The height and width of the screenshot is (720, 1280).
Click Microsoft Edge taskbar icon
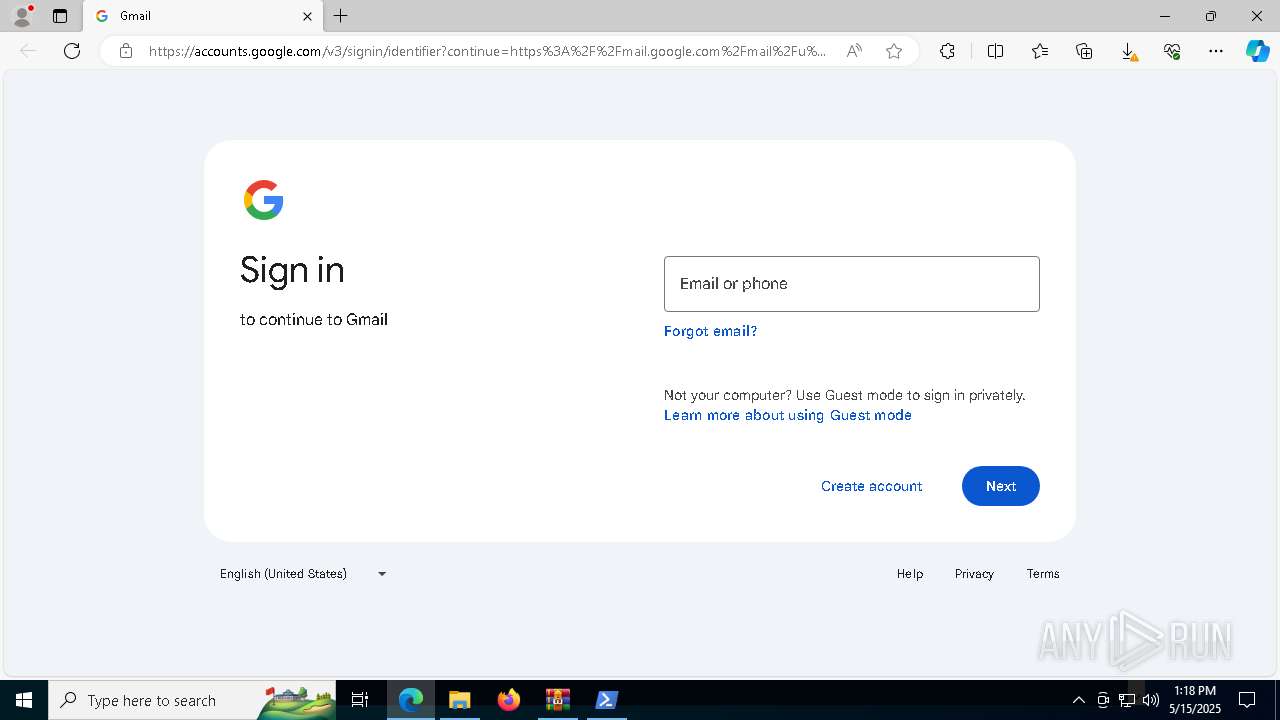coord(411,700)
